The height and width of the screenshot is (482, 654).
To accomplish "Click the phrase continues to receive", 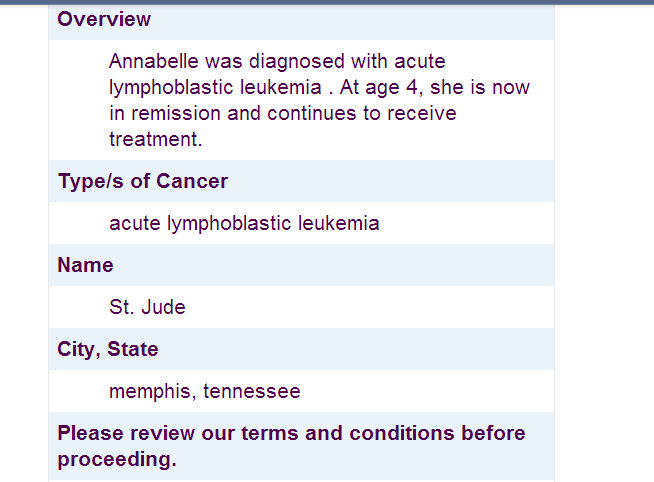I will [362, 113].
